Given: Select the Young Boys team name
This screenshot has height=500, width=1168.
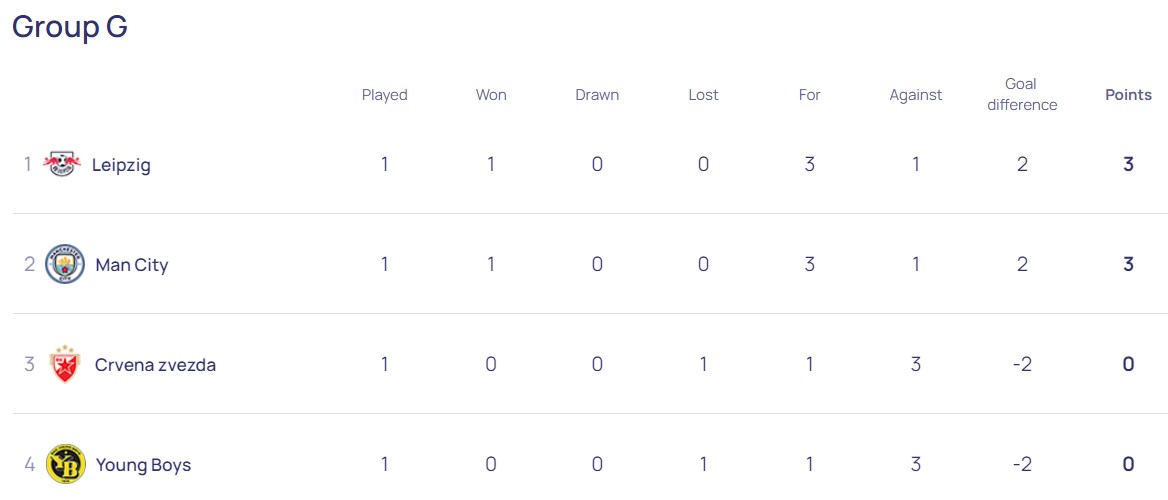Looking at the screenshot, I should click(143, 465).
